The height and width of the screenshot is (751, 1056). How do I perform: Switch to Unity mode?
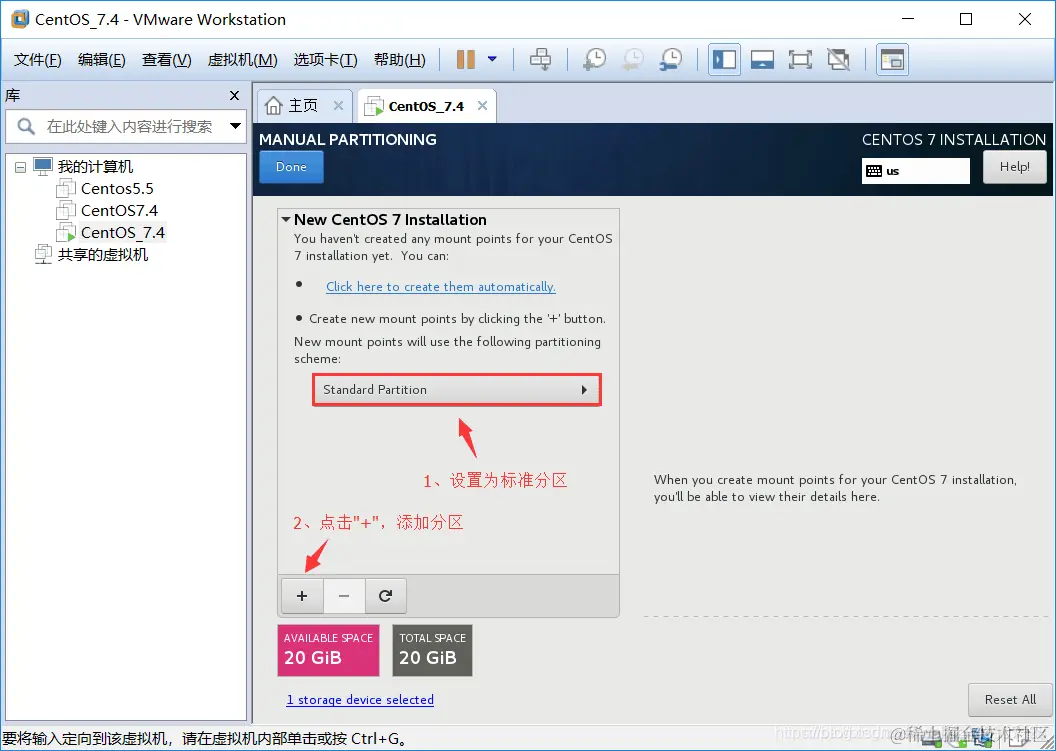tap(838, 59)
